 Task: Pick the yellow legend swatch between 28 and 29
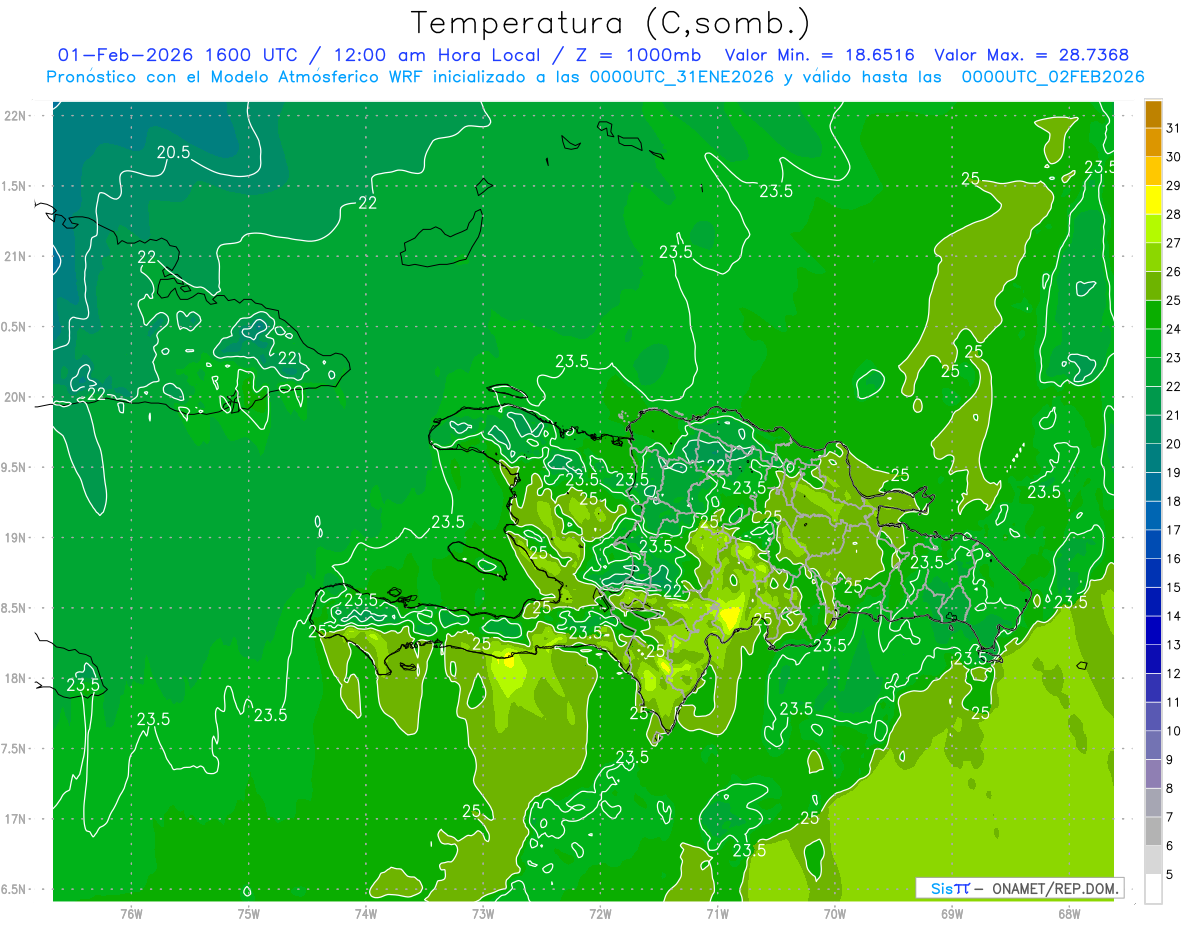1153,199
